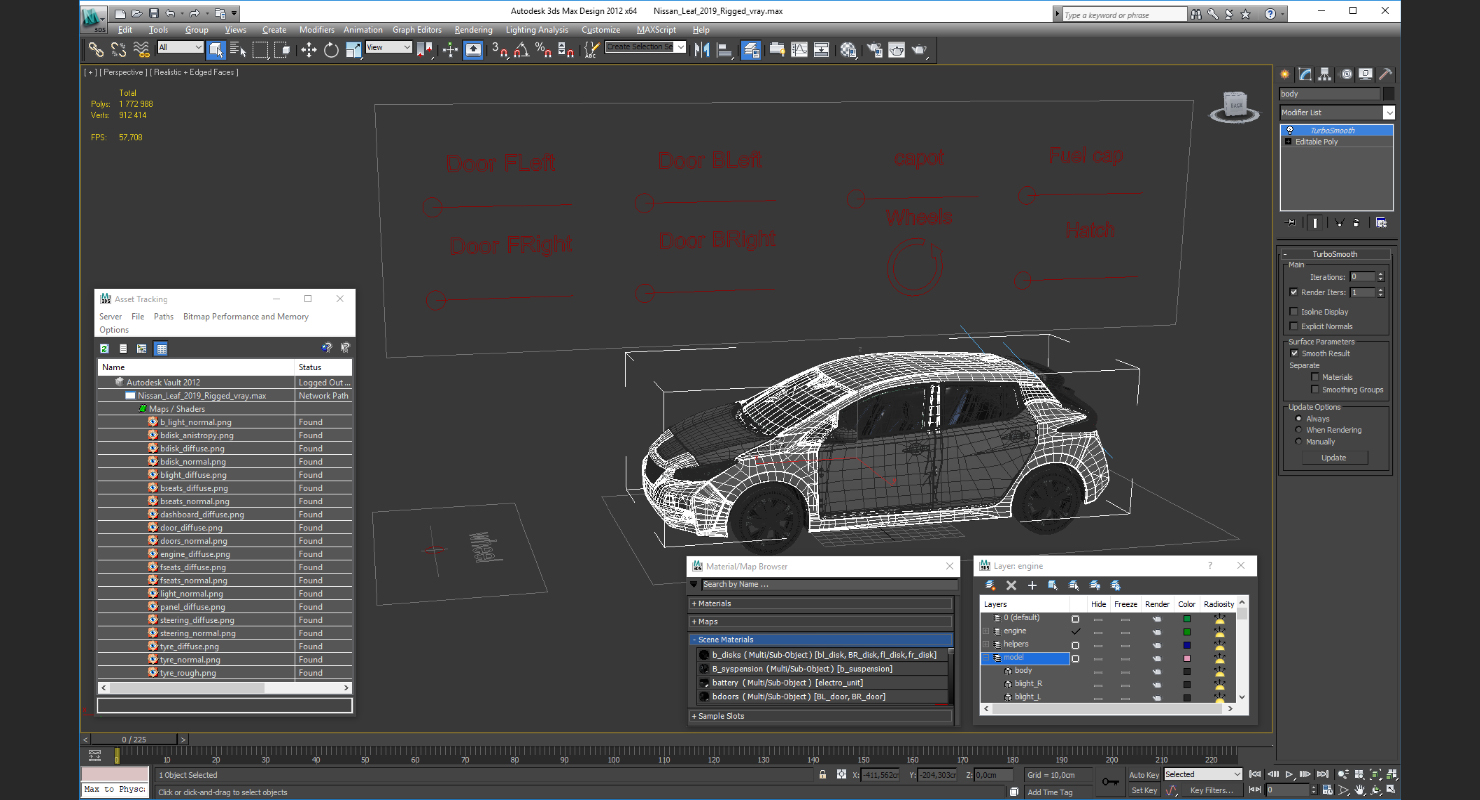Image resolution: width=1480 pixels, height=800 pixels.
Task: Choose the Select and Scale tool
Action: click(x=353, y=49)
